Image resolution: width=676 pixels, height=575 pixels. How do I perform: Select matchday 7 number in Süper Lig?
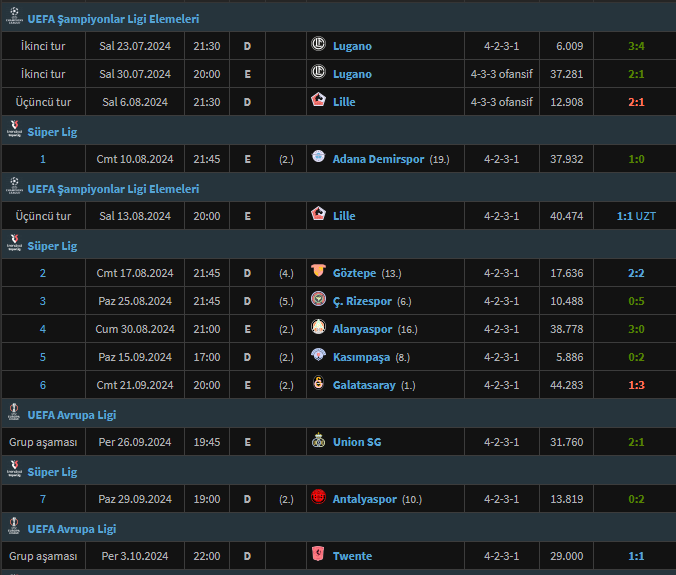click(43, 499)
